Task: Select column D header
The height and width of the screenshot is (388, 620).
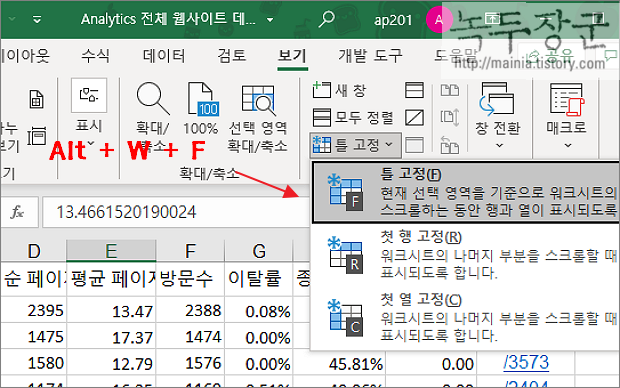Action: pos(34,251)
